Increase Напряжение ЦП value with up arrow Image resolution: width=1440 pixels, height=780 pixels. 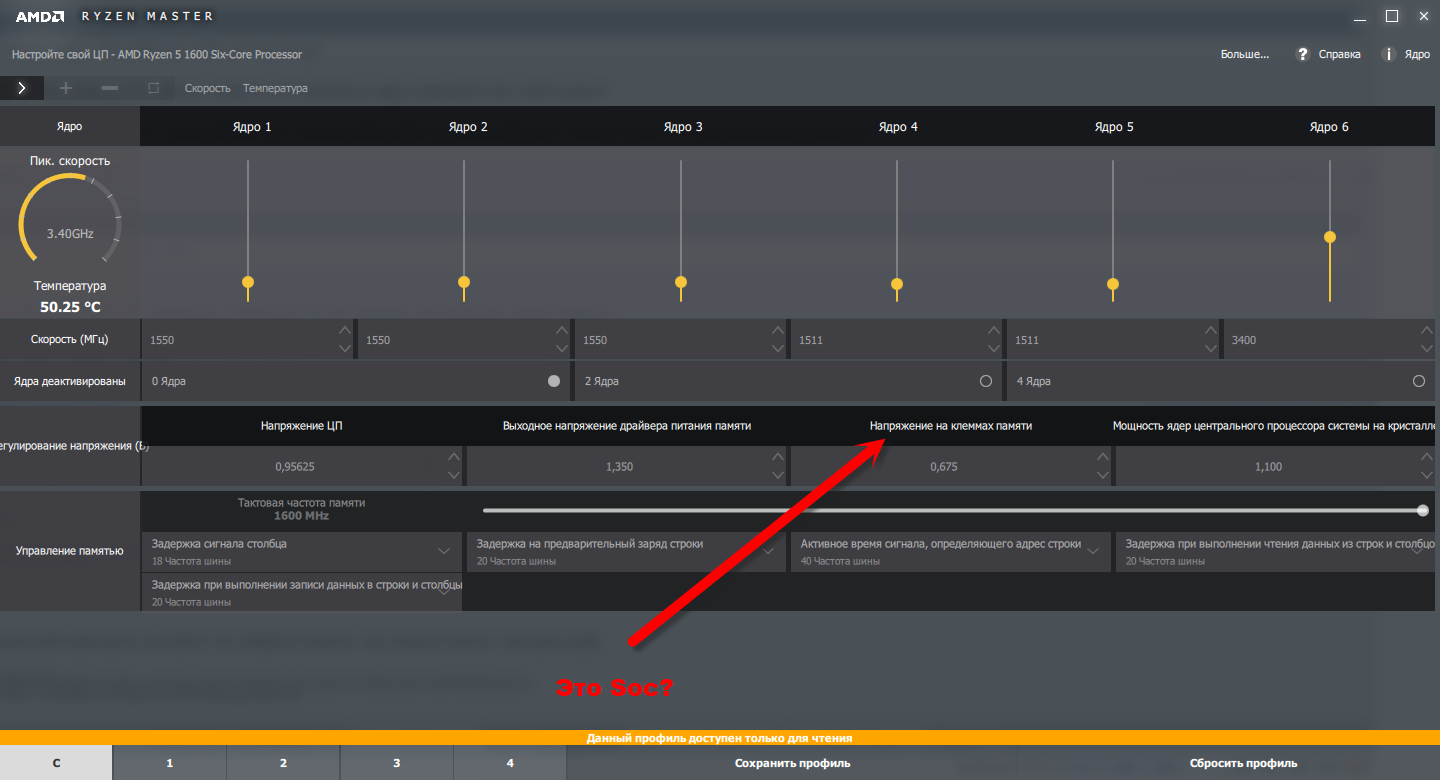(x=454, y=457)
